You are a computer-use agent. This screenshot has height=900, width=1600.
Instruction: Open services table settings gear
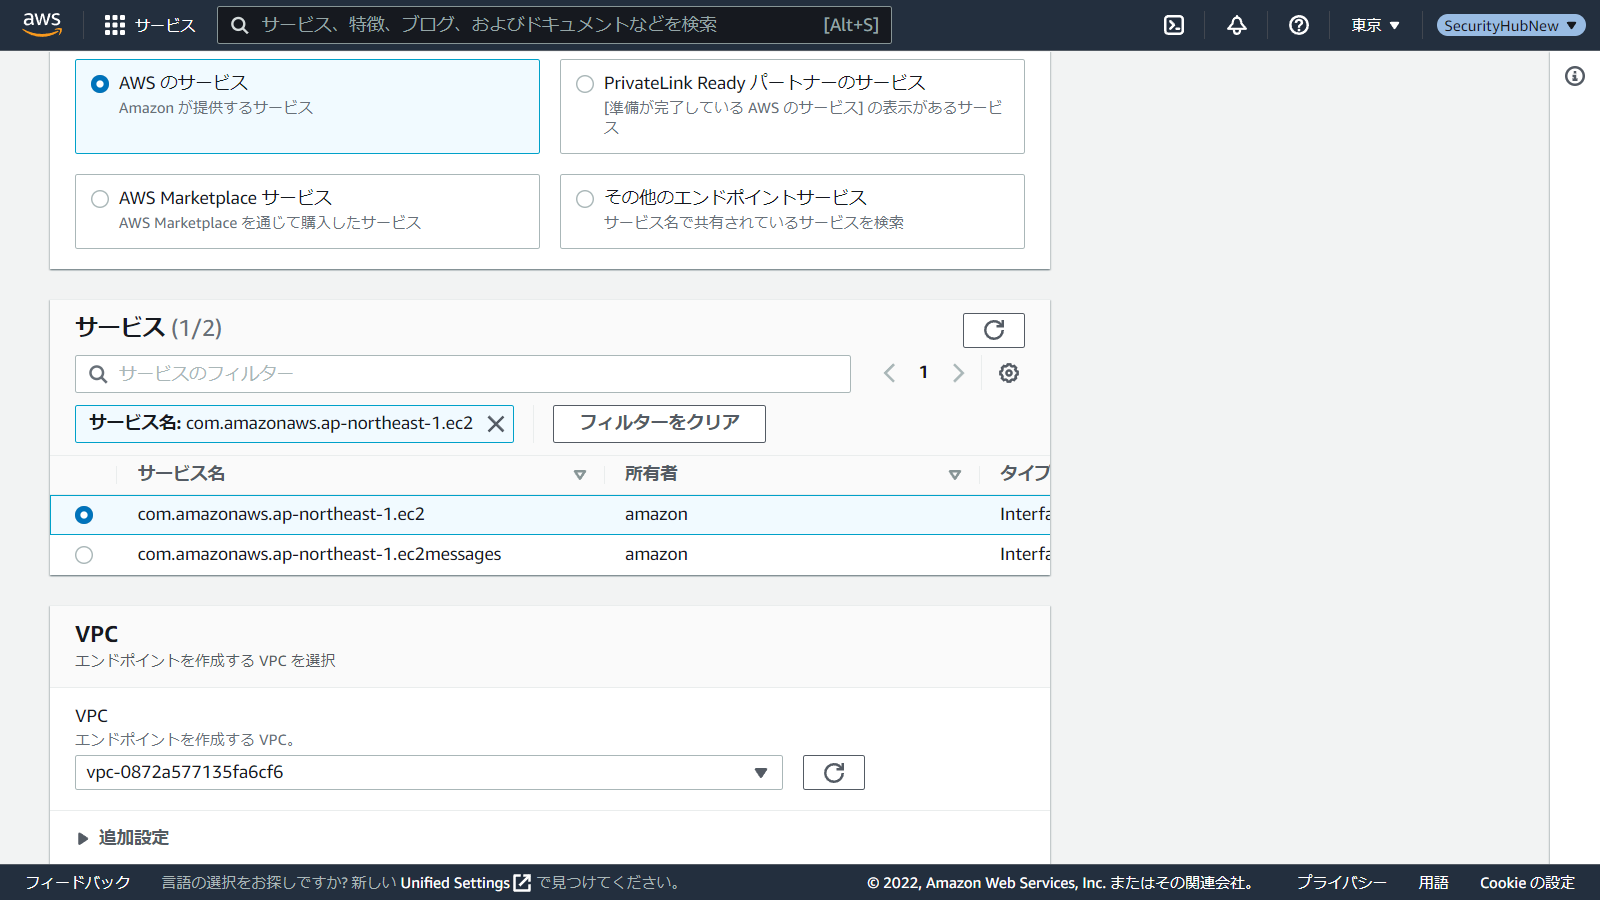[1009, 373]
